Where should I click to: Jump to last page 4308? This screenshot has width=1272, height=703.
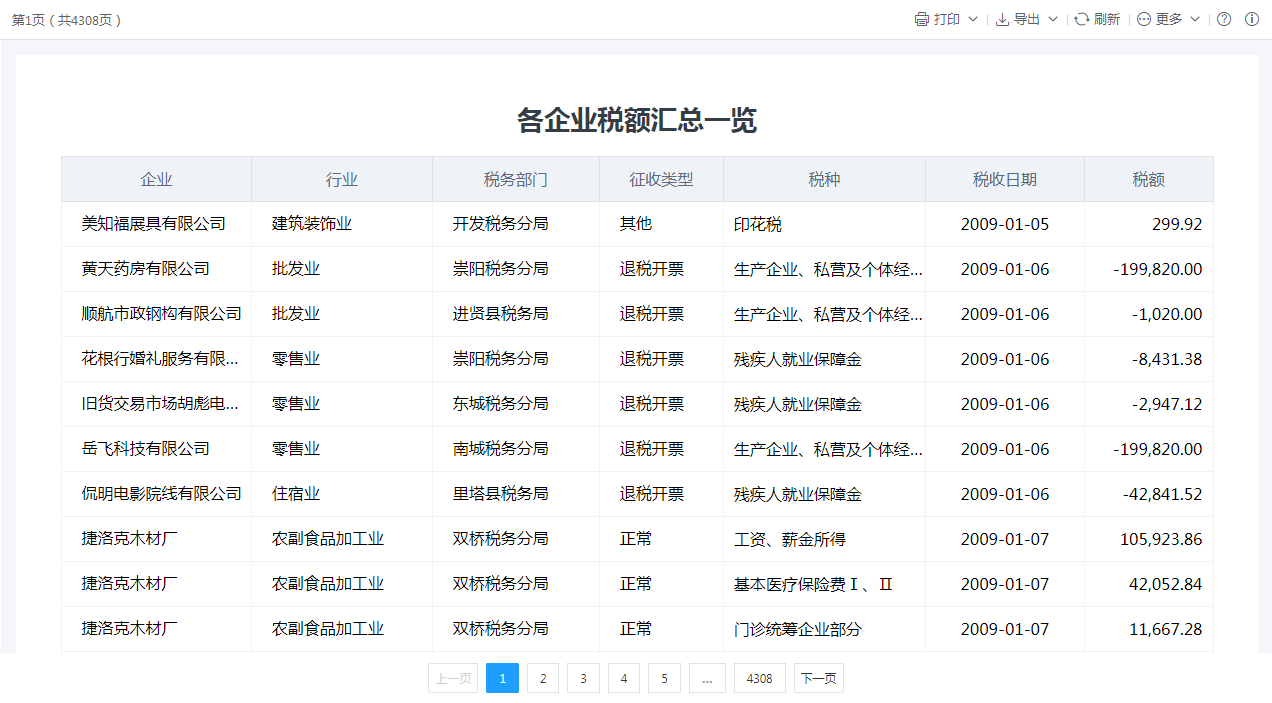pyautogui.click(x=759, y=678)
